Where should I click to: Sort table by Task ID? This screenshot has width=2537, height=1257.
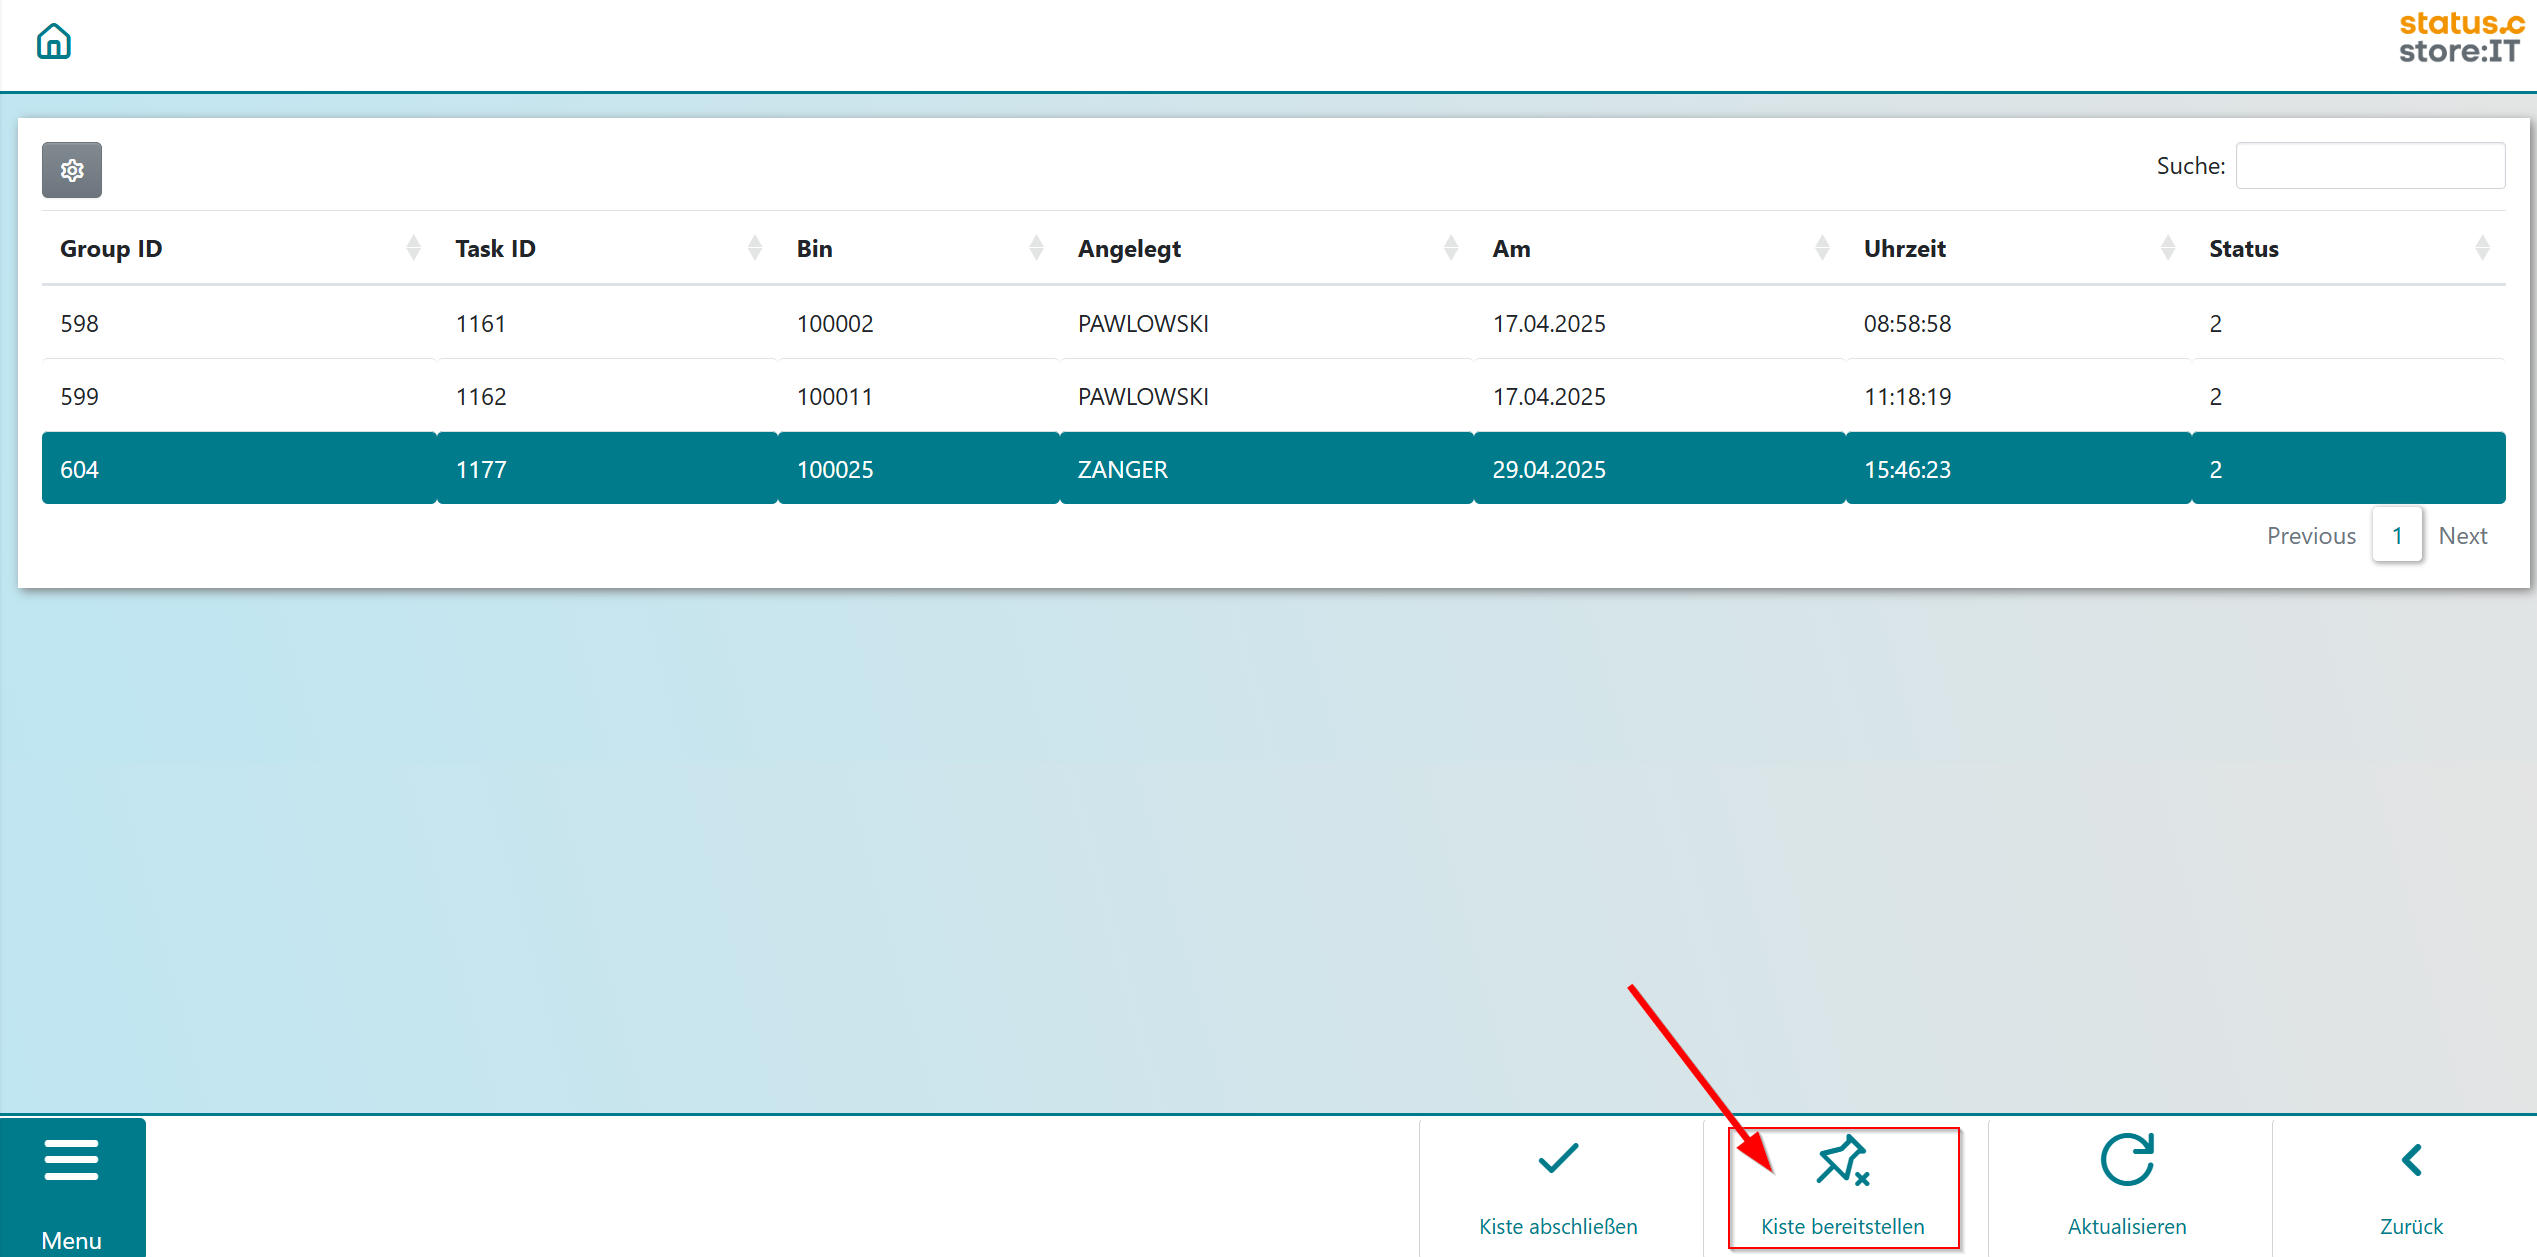click(x=495, y=249)
